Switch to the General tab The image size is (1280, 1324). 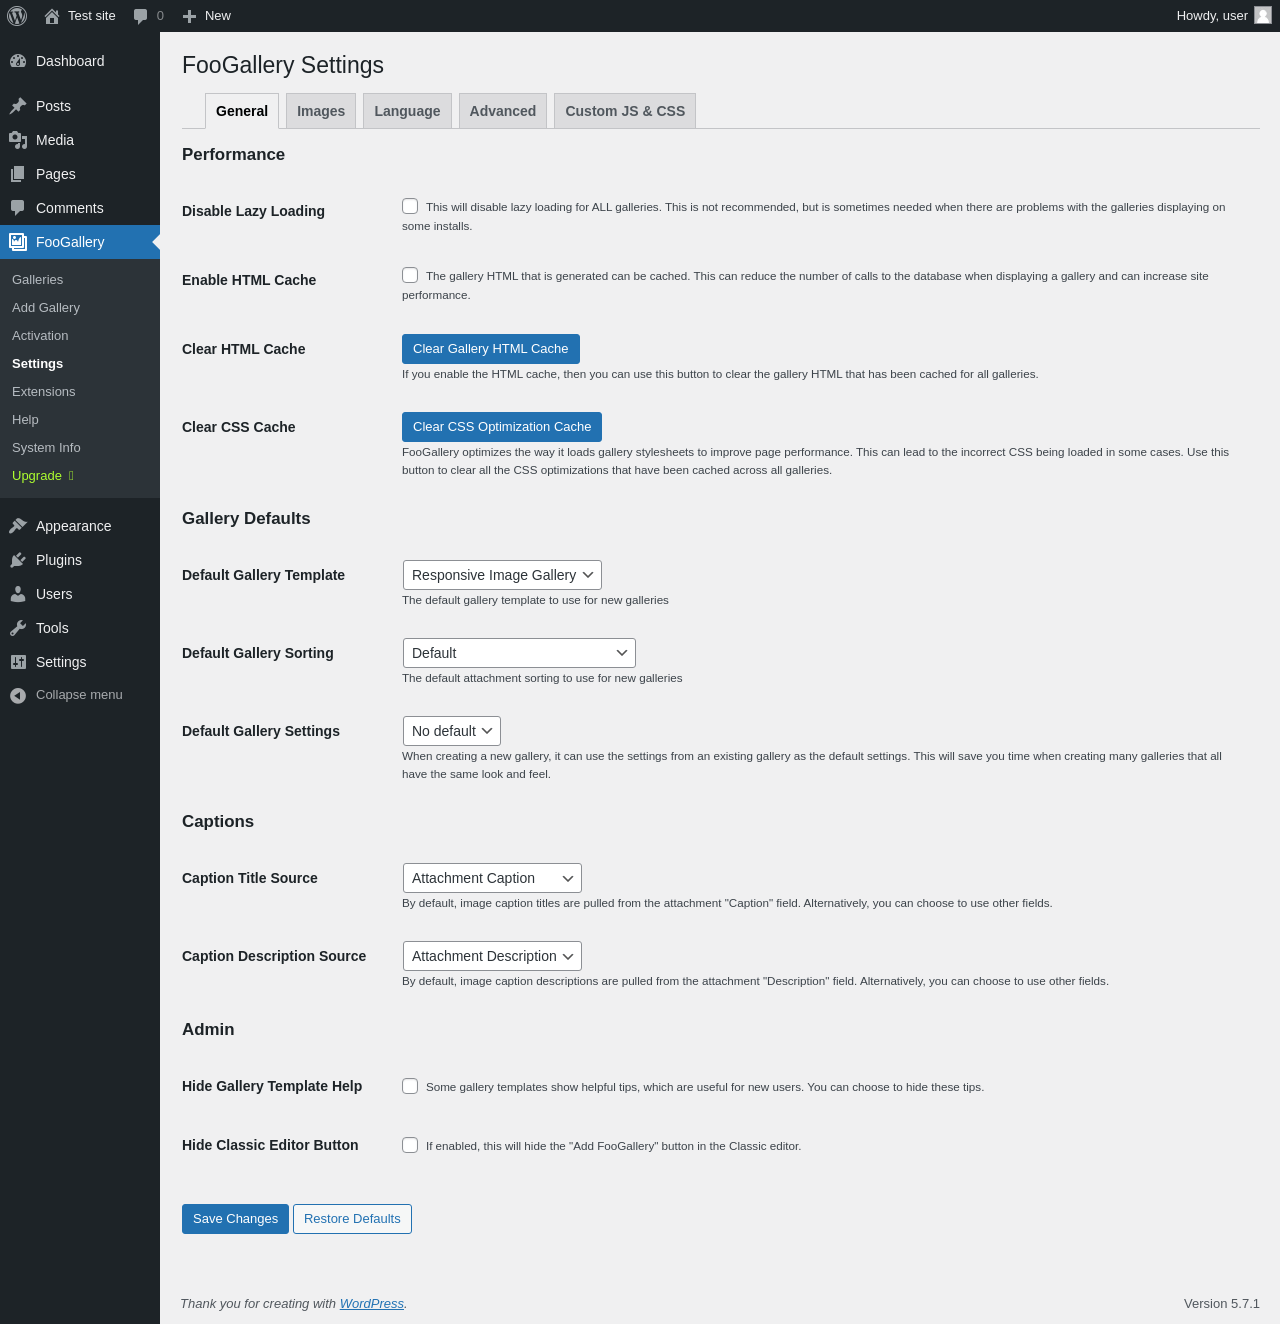(242, 111)
